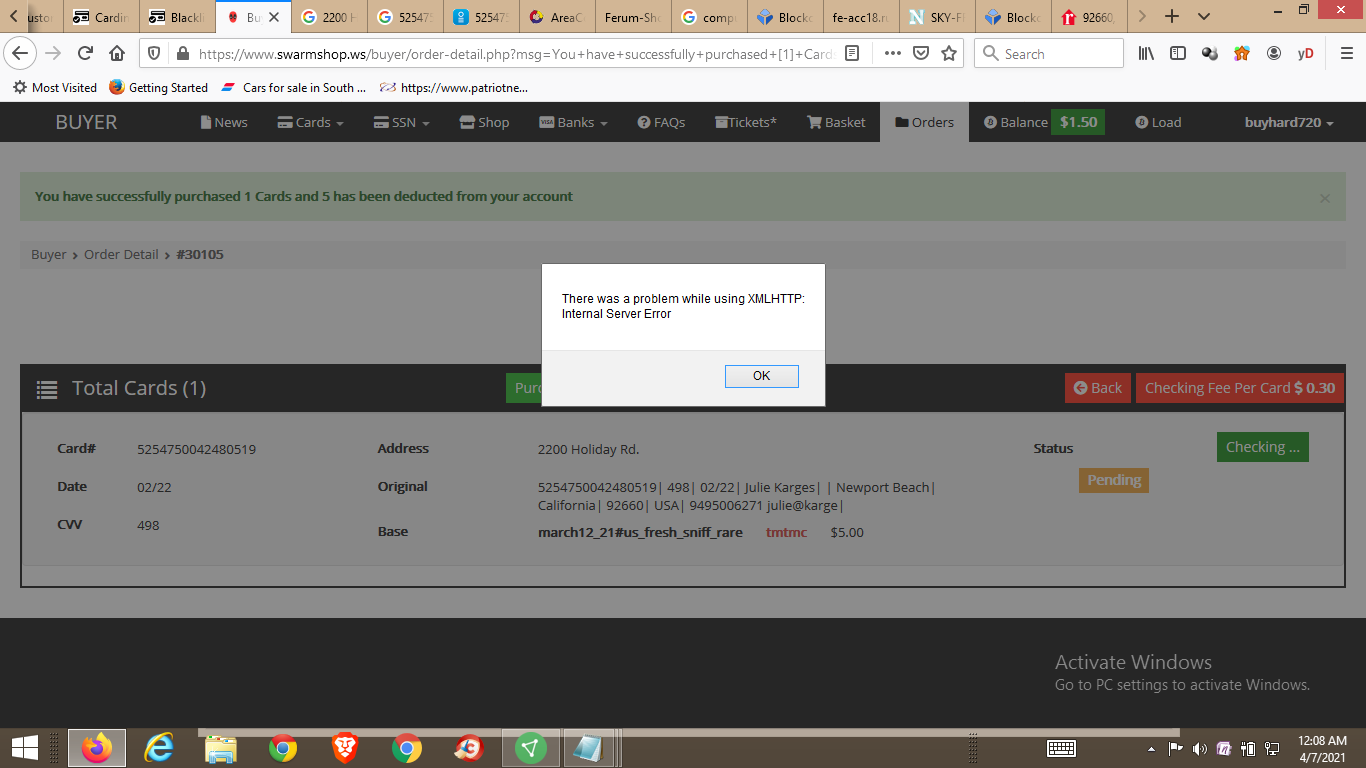Open the Banks dropdown
The image size is (1366, 768).
point(572,121)
